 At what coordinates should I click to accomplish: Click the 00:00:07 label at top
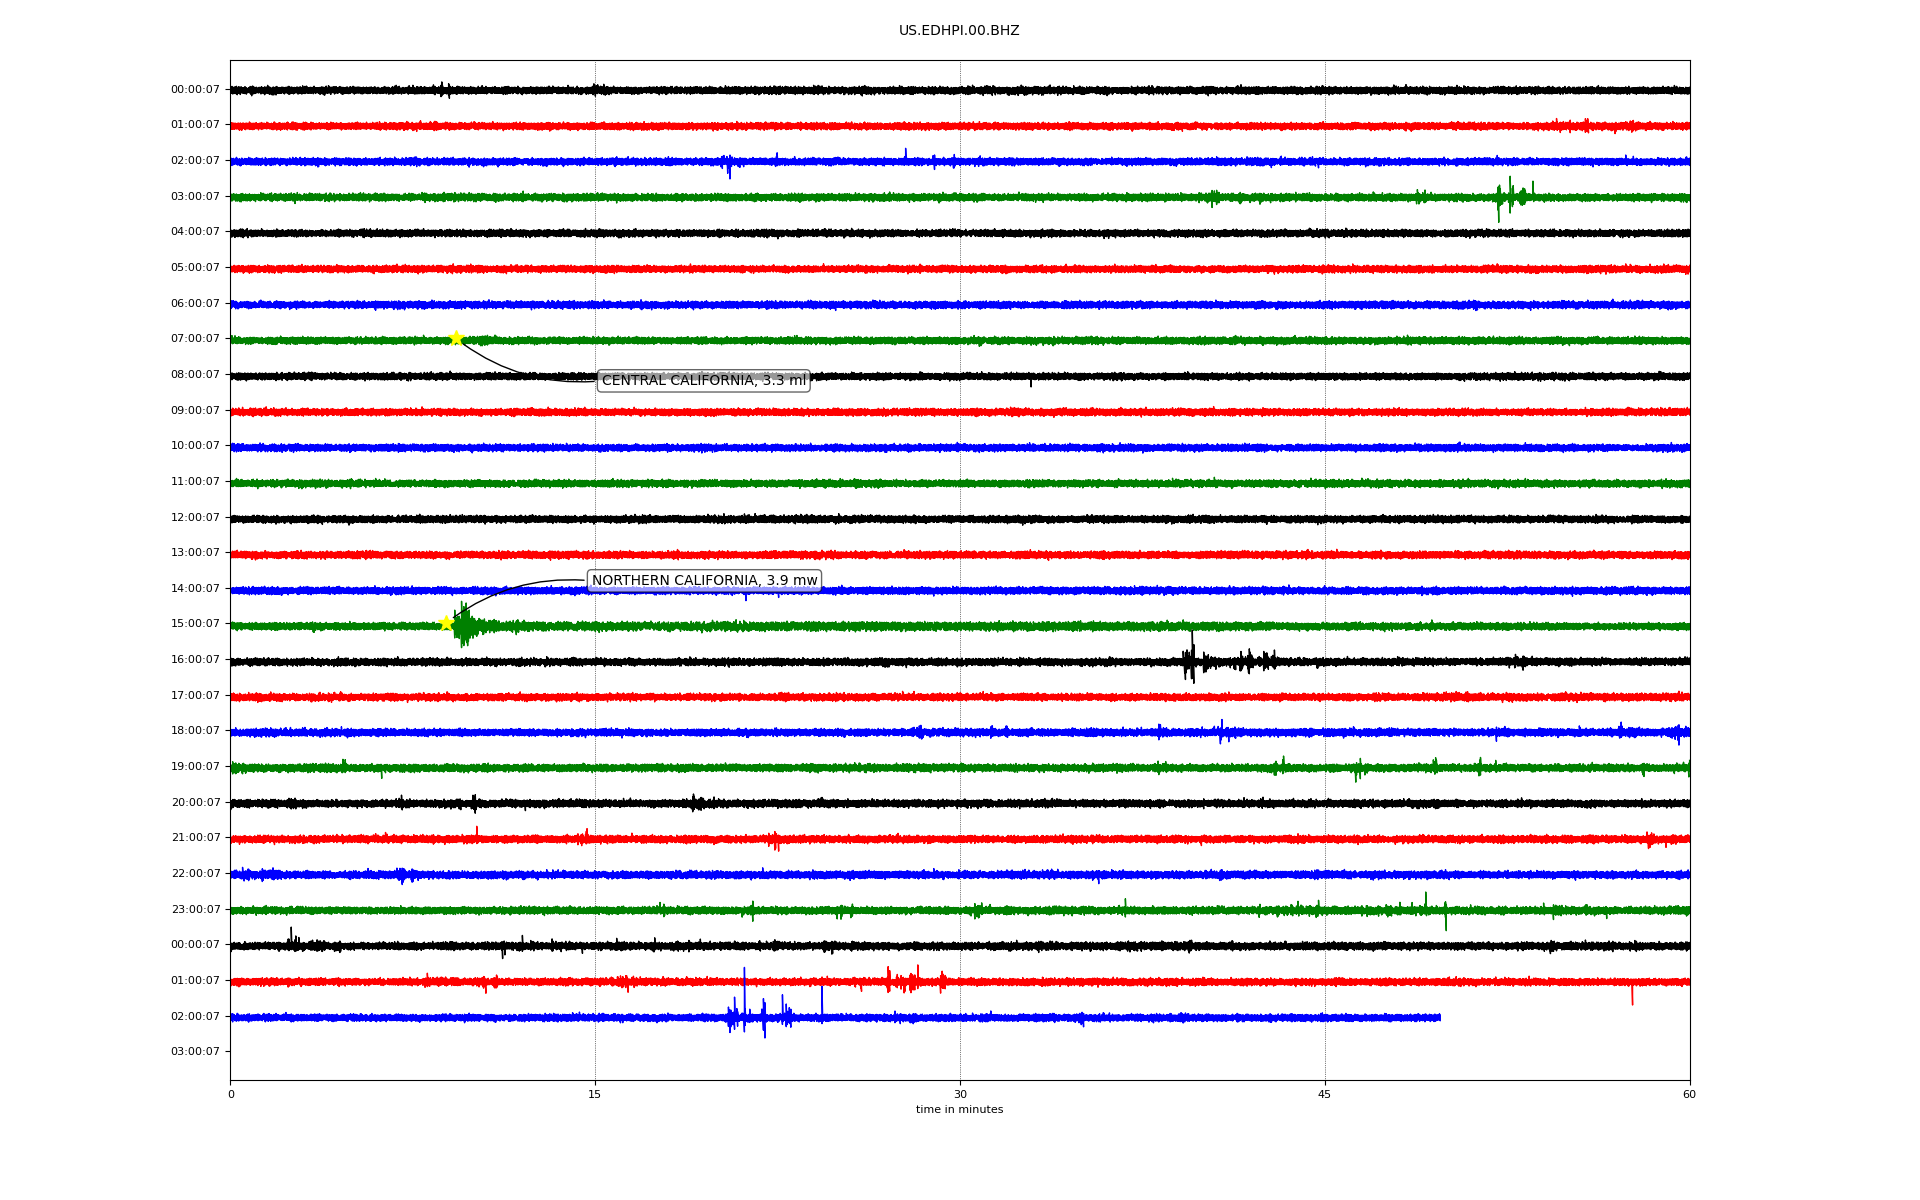(x=195, y=90)
